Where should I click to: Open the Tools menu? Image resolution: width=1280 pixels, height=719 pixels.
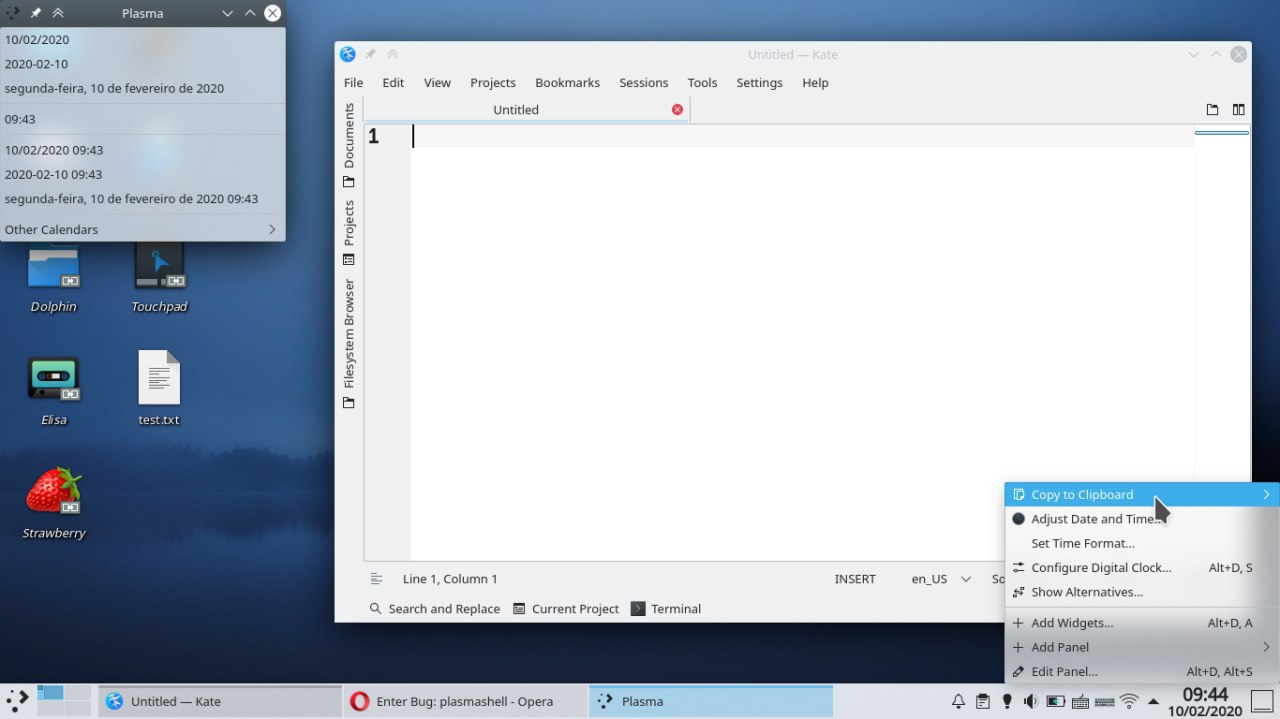(702, 83)
